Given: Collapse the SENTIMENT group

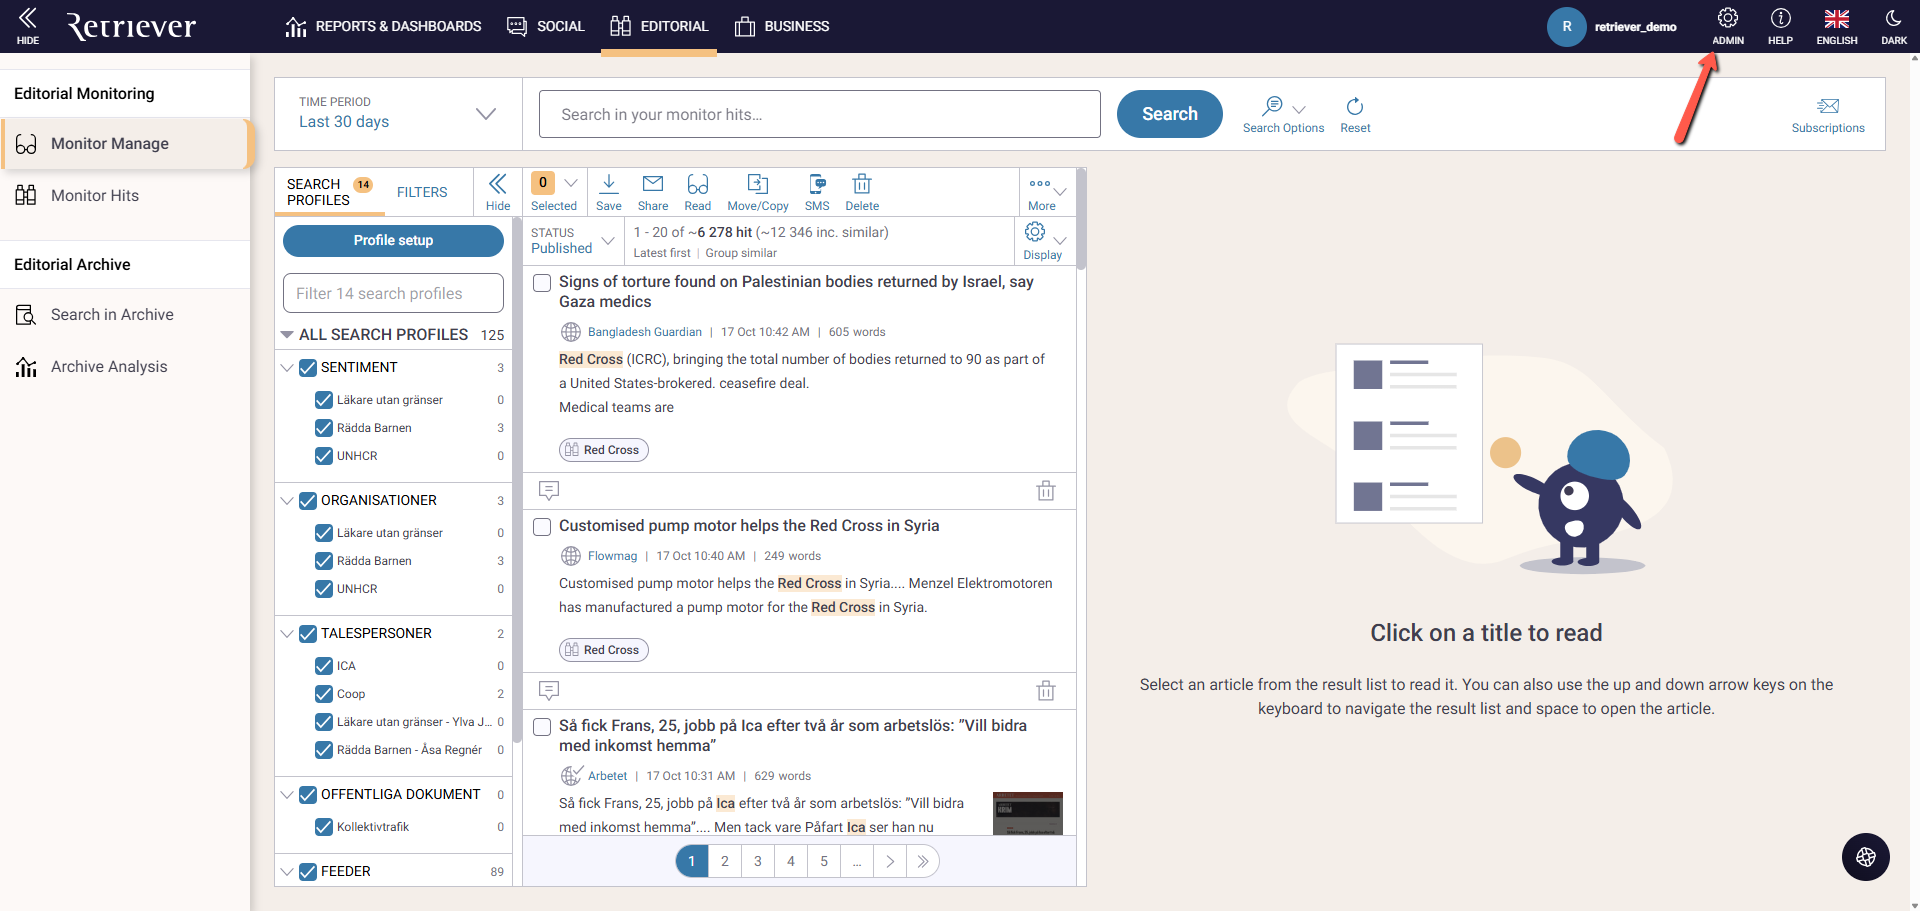Looking at the screenshot, I should click(287, 368).
